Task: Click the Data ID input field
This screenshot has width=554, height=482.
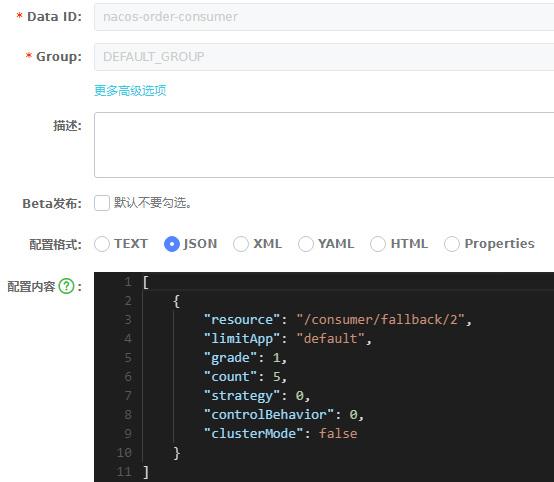Action: [x=324, y=17]
